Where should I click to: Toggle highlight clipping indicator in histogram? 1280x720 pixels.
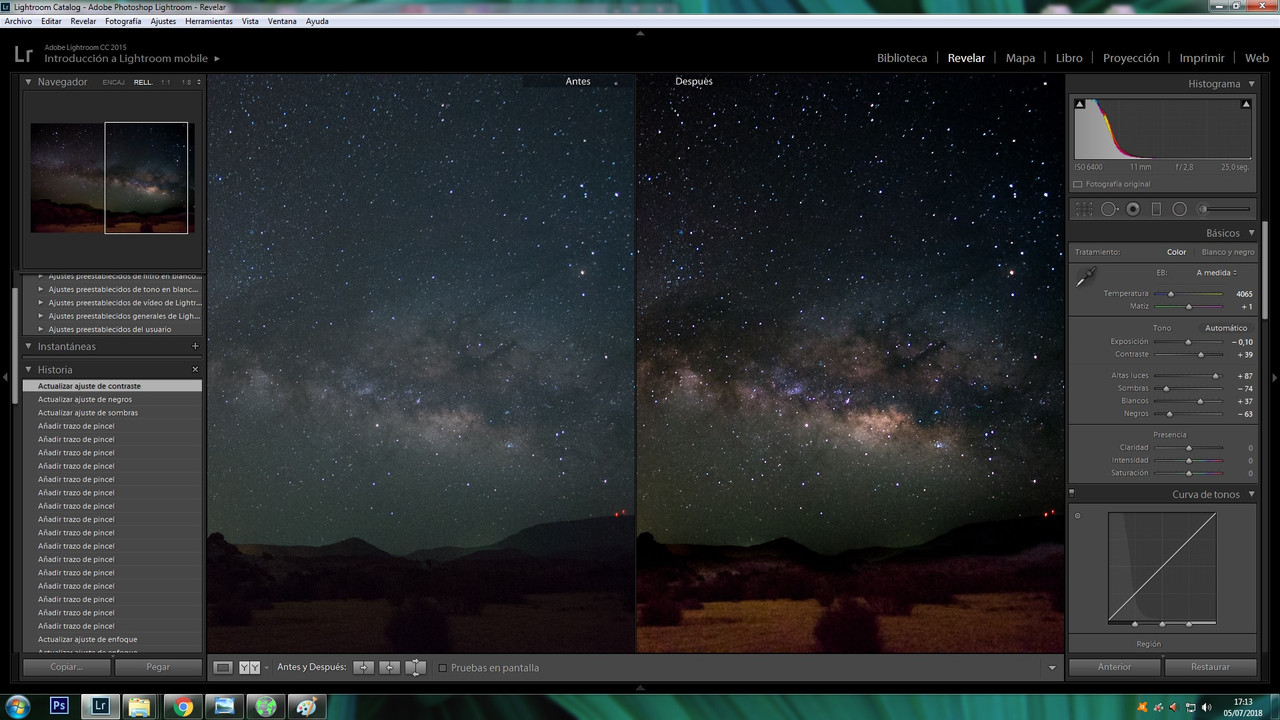click(1246, 103)
